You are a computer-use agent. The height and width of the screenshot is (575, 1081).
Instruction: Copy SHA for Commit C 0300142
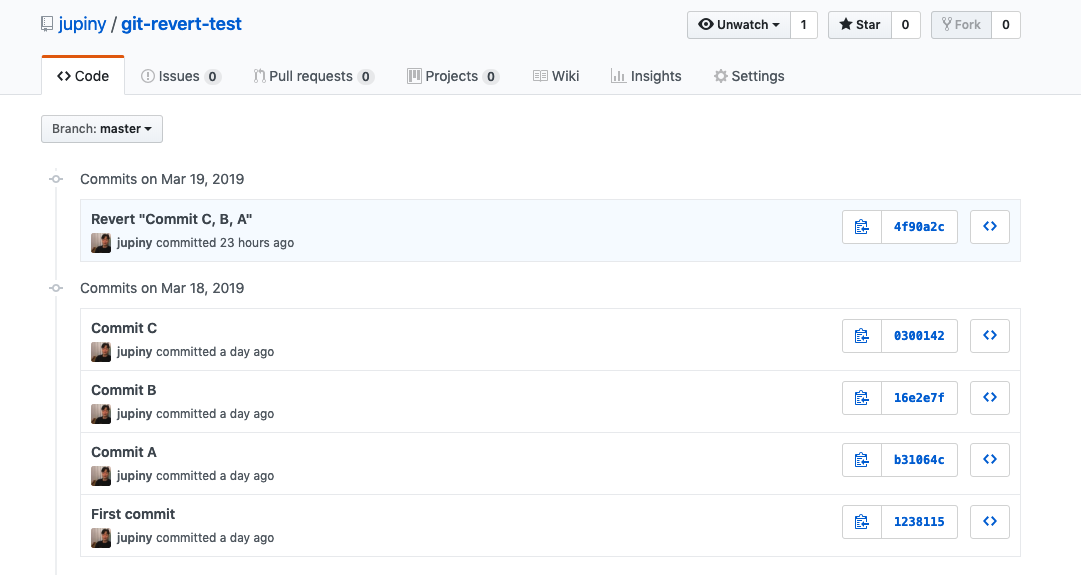862,336
